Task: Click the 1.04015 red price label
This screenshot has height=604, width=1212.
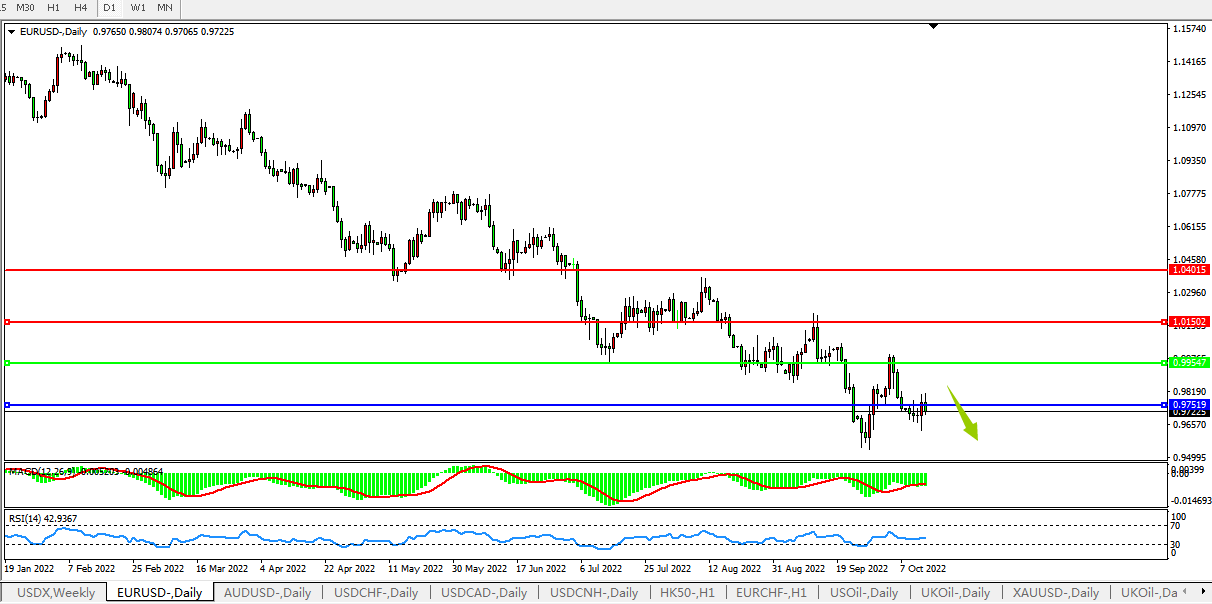Action: (x=1189, y=270)
